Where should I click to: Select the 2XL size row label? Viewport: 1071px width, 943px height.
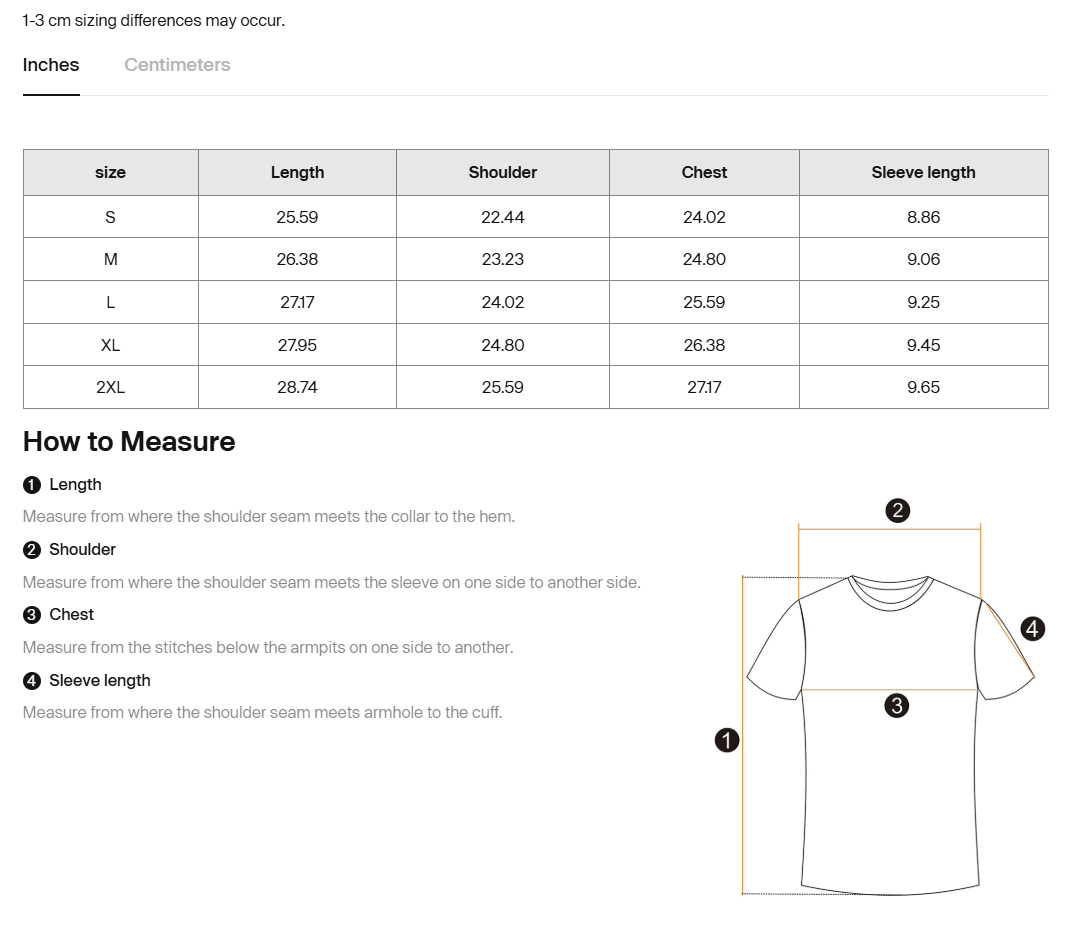click(111, 387)
